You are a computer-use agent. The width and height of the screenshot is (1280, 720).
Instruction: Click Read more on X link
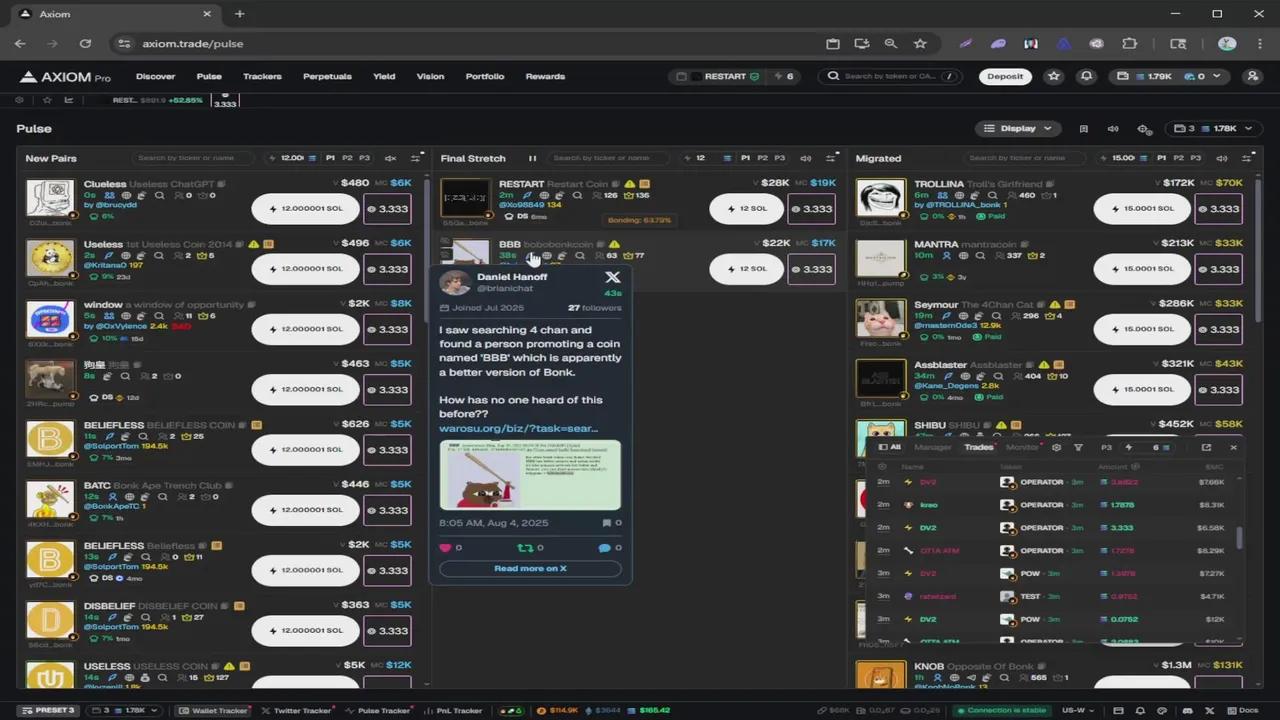point(530,568)
